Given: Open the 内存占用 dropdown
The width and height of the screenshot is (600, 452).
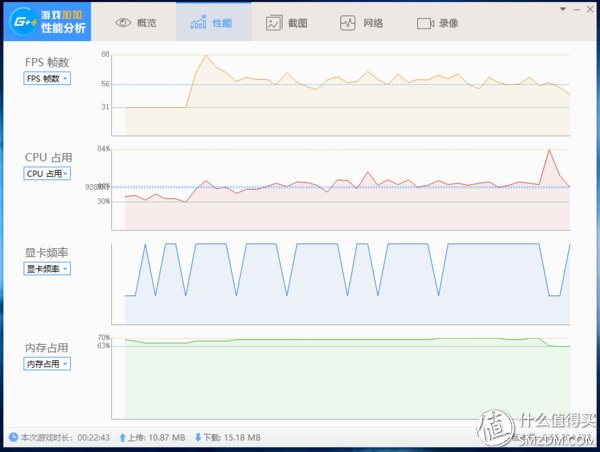Looking at the screenshot, I should pos(47,364).
